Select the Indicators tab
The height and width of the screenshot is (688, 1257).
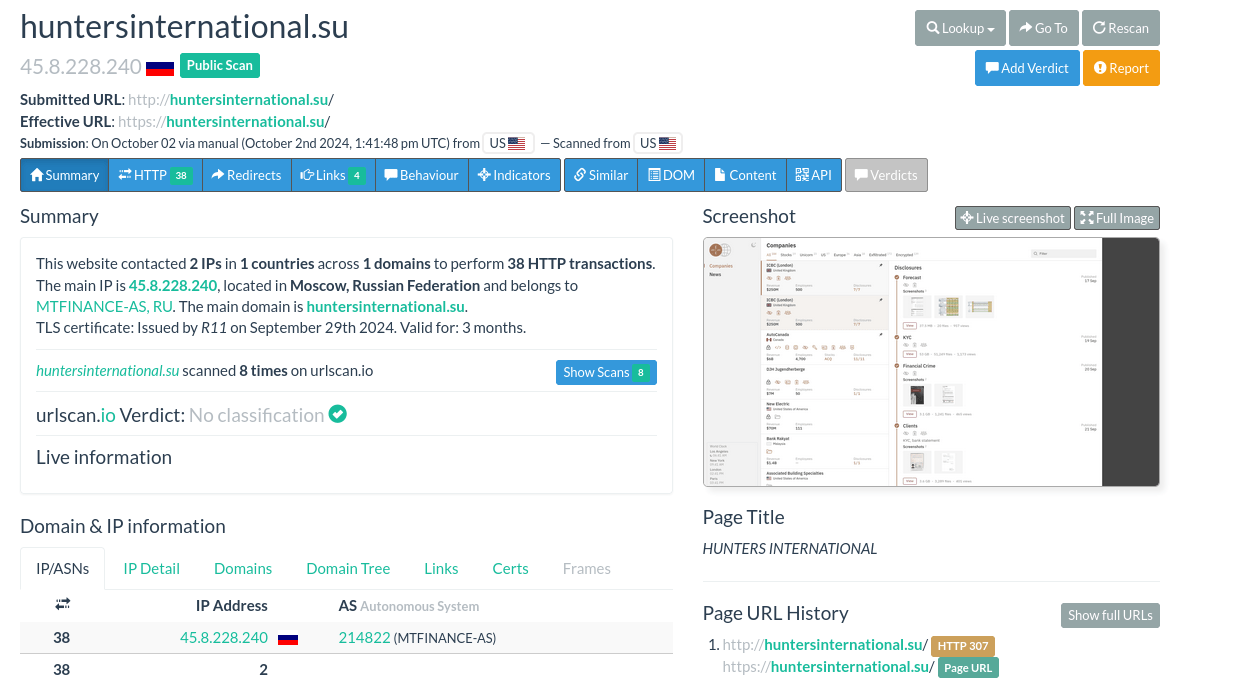(x=514, y=175)
